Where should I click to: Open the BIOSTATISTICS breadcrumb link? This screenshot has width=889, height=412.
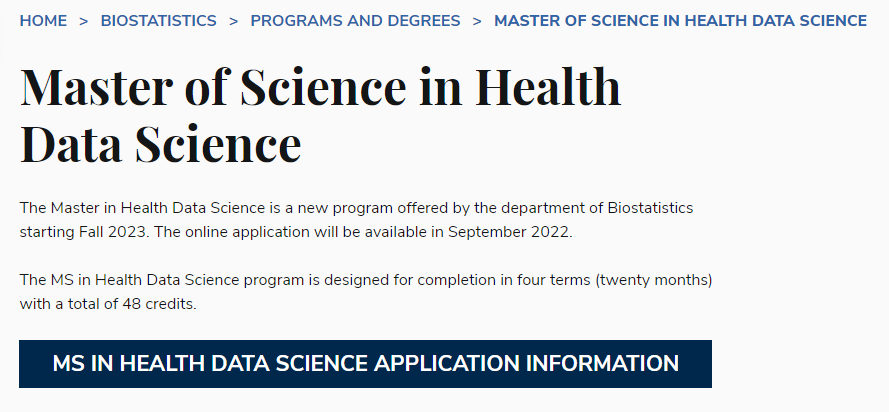click(158, 20)
